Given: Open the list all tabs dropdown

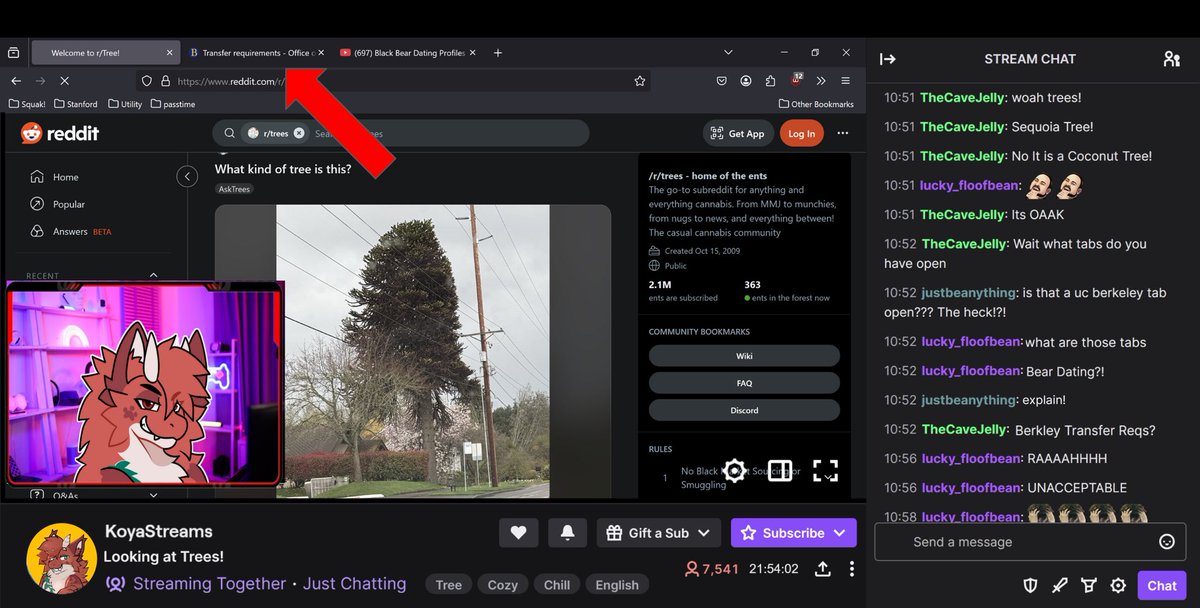Looking at the screenshot, I should [728, 52].
